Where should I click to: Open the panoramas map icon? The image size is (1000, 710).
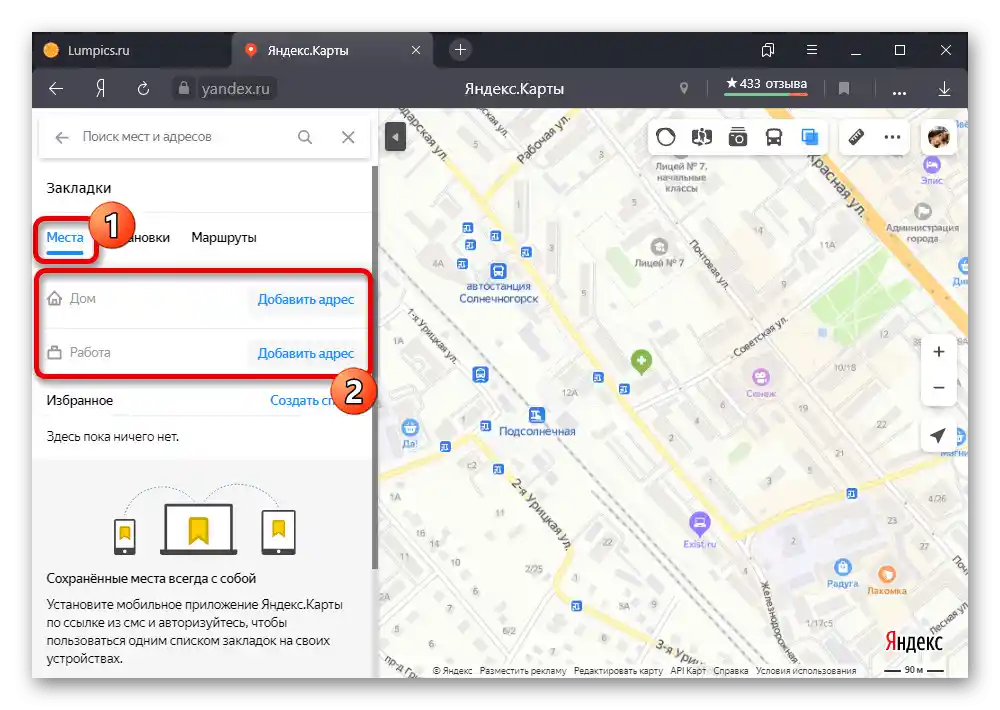click(x=702, y=137)
